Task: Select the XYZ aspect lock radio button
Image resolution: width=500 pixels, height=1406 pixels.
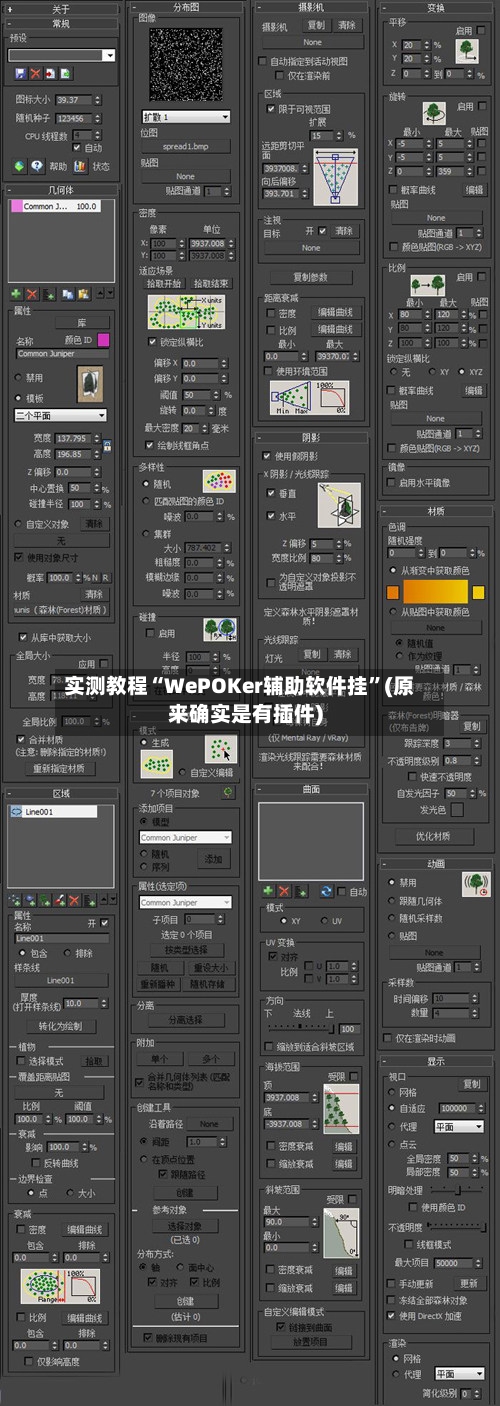Action: click(463, 371)
